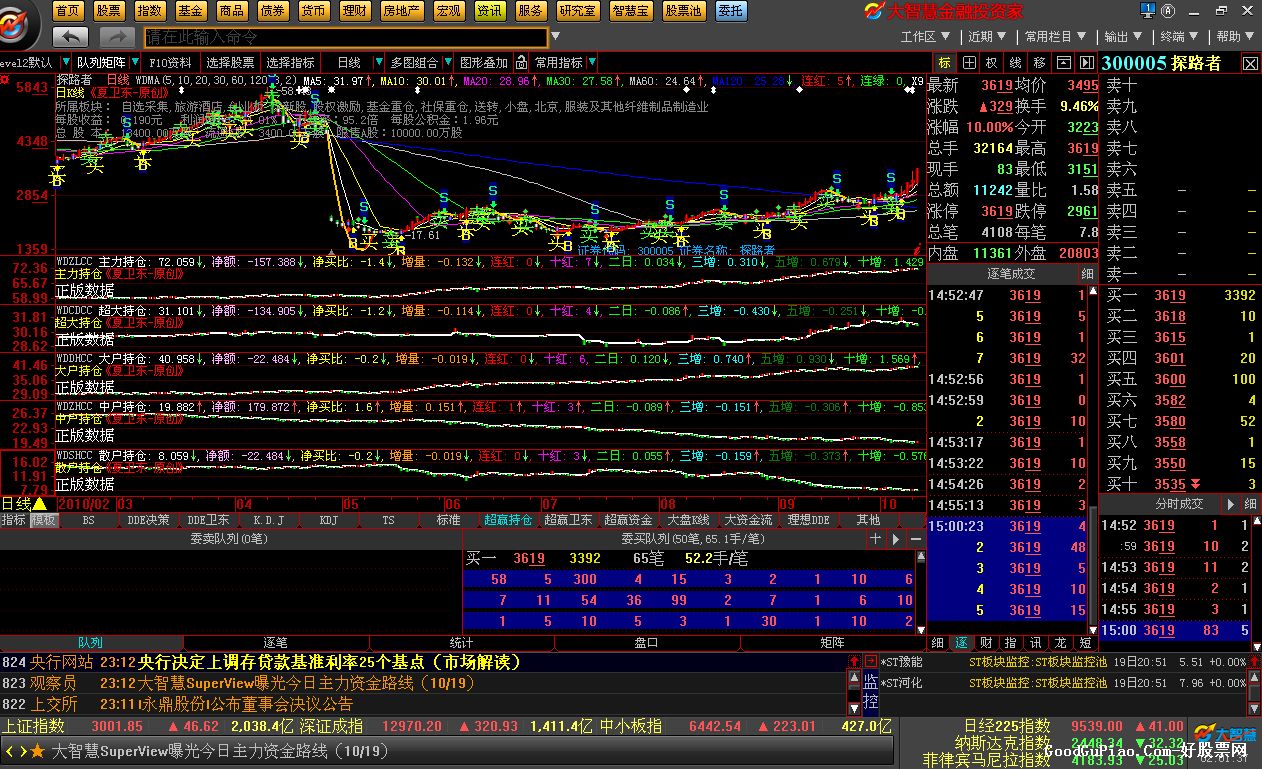Expand the 多图组合 dropdown arrow
Image resolution: width=1262 pixels, height=769 pixels.
[447, 62]
